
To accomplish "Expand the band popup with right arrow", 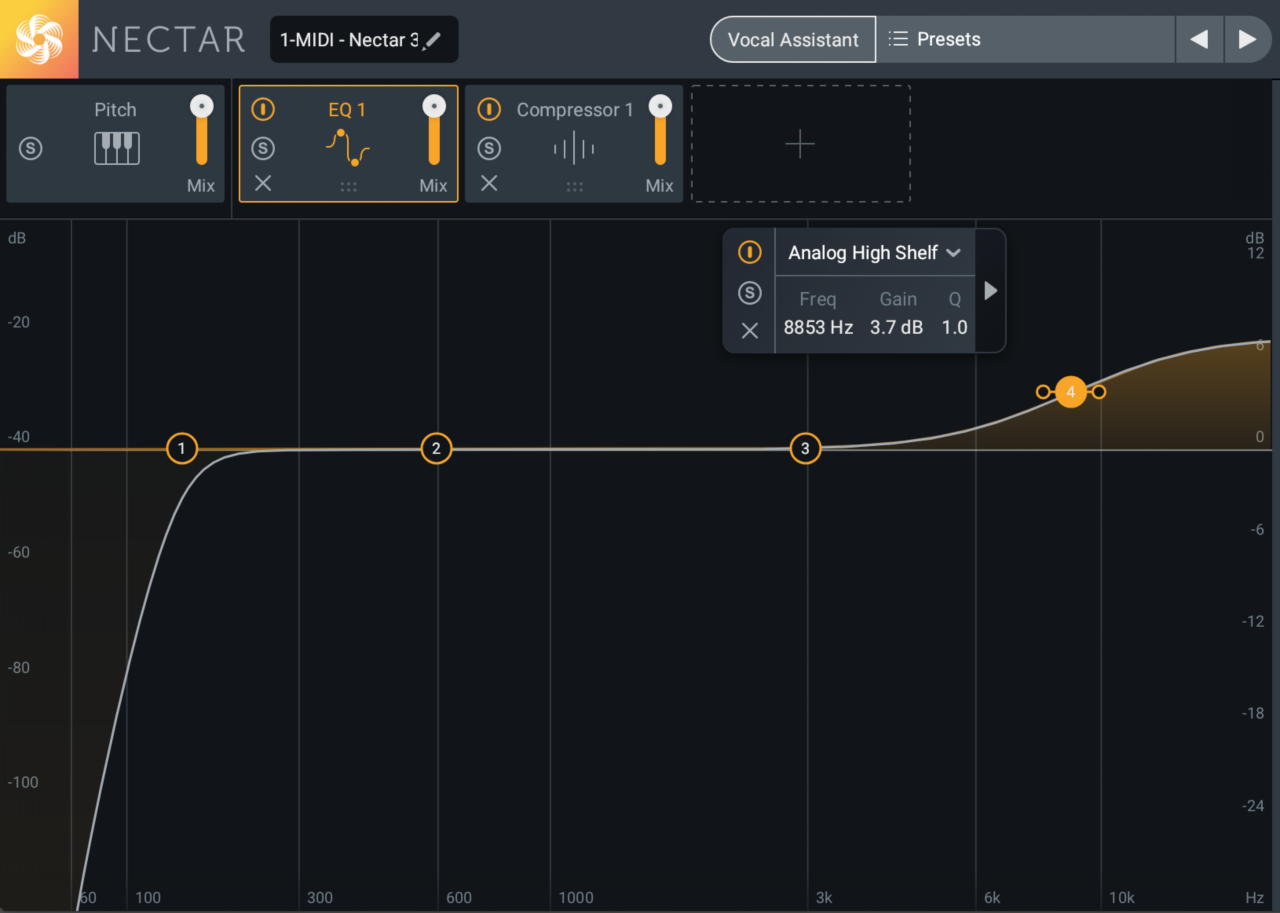I will point(990,291).
